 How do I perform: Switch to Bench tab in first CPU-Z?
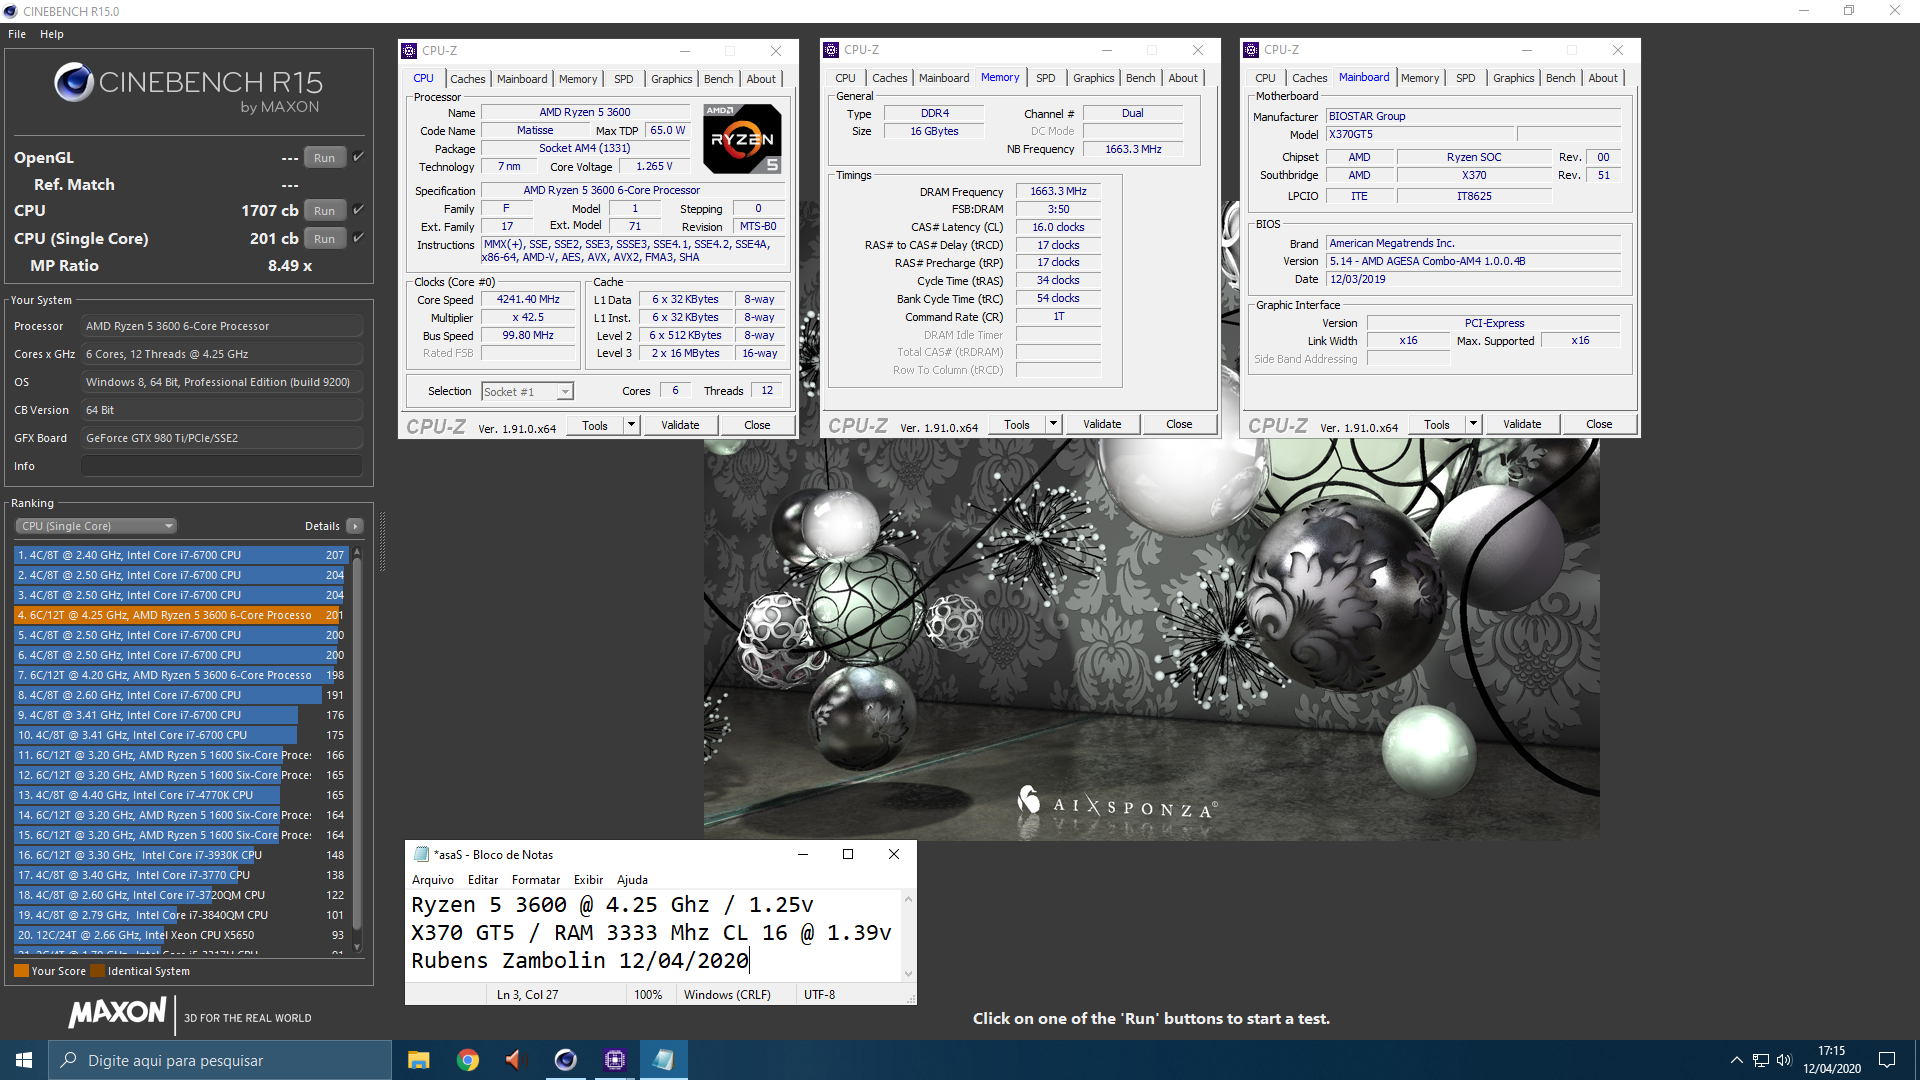click(718, 79)
